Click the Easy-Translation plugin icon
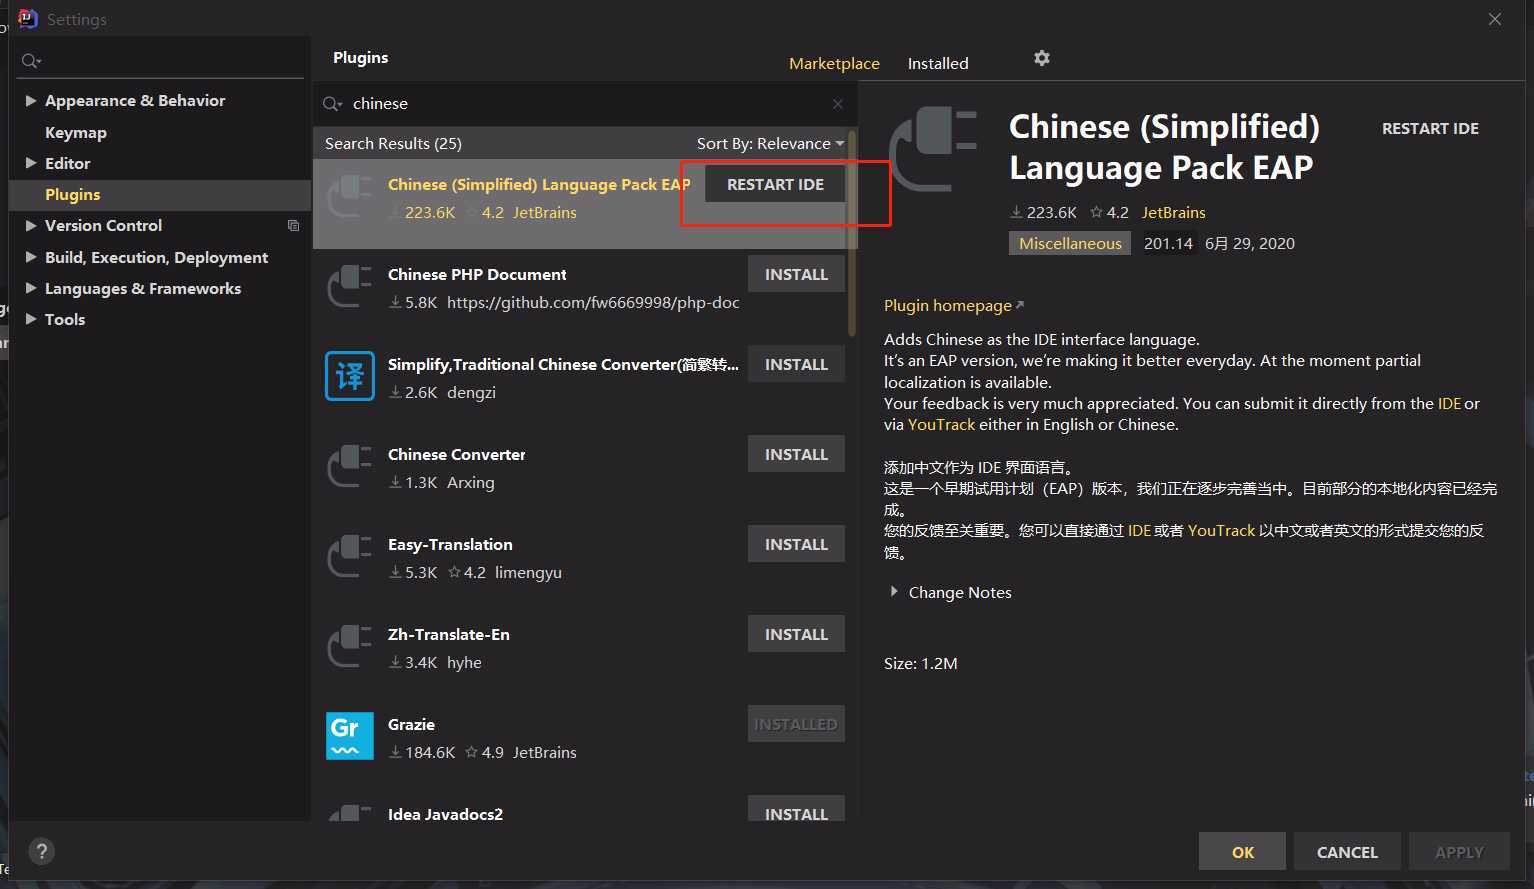The width and height of the screenshot is (1534, 889). (x=350, y=556)
